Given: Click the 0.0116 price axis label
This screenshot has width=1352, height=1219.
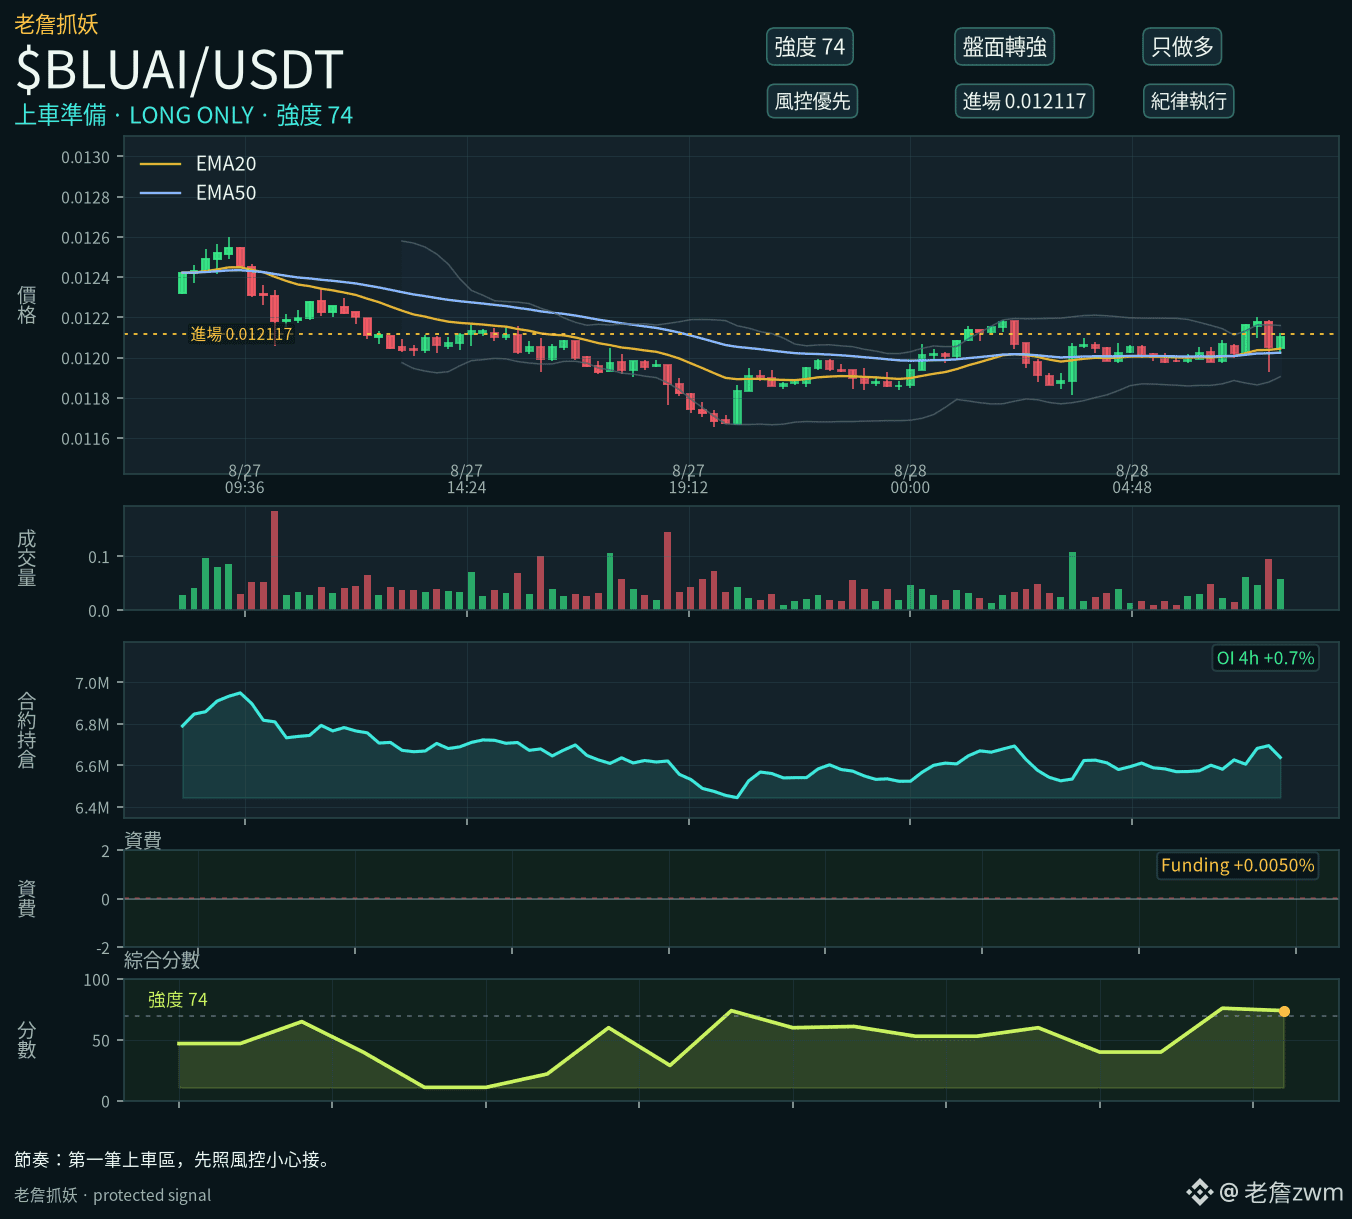Looking at the screenshot, I should [86, 439].
